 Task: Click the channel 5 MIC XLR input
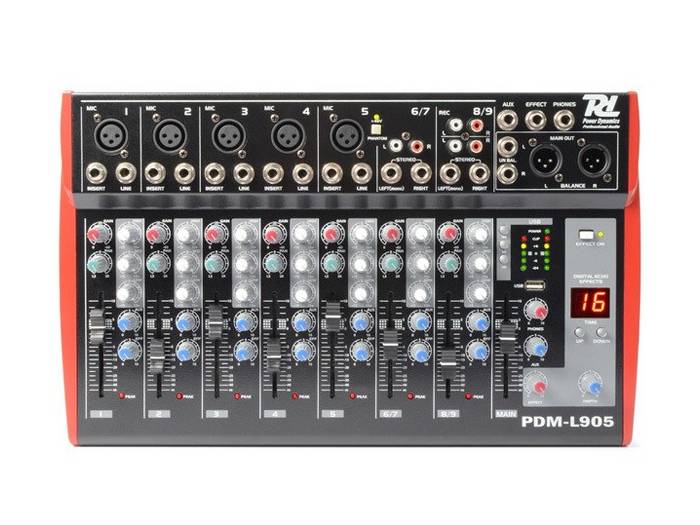pyautogui.click(x=347, y=134)
